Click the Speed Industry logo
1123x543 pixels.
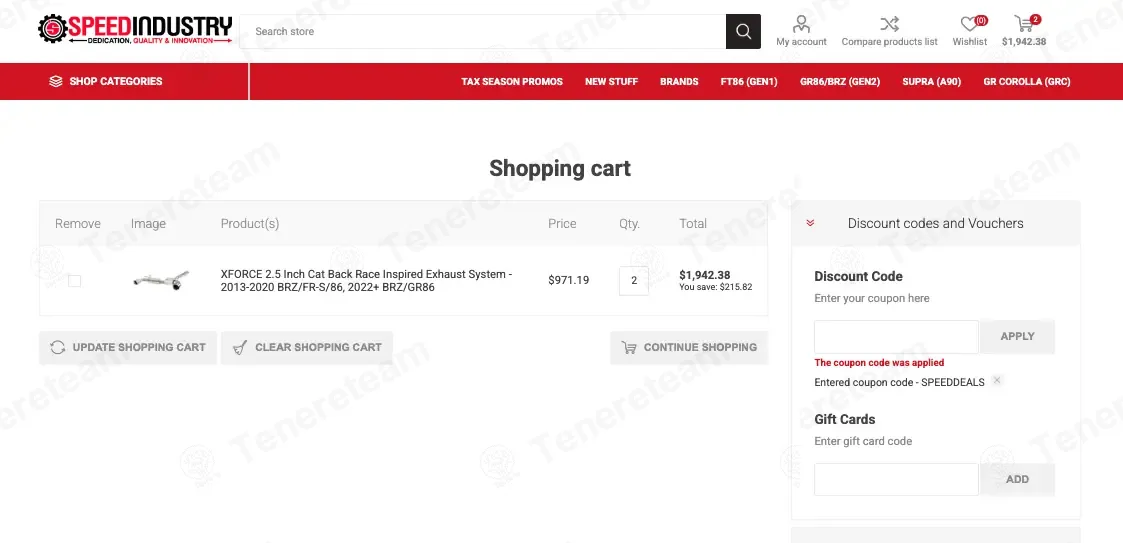click(135, 30)
